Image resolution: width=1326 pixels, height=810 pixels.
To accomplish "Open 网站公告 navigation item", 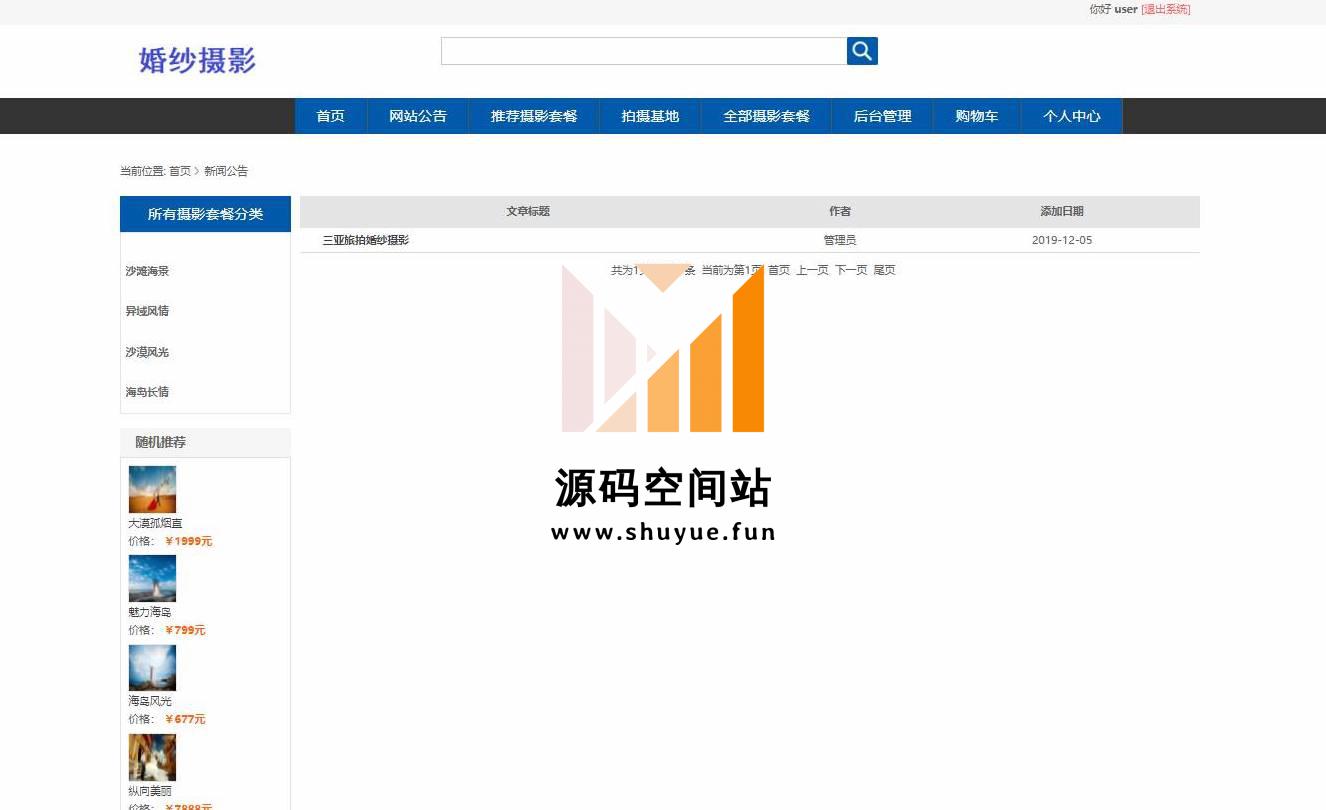I will tap(418, 116).
